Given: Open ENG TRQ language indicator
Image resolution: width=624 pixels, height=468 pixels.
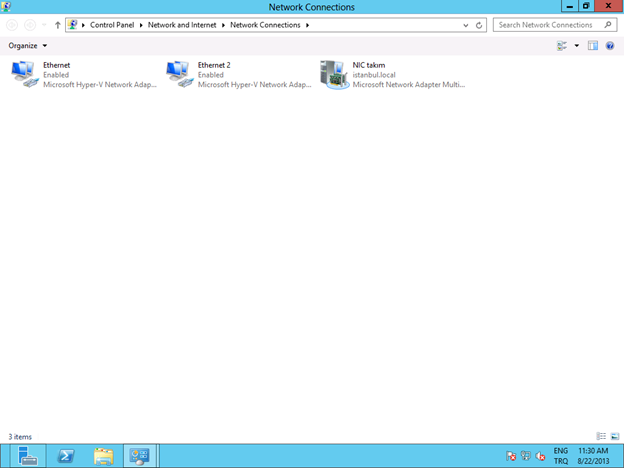Looking at the screenshot, I should (561, 456).
